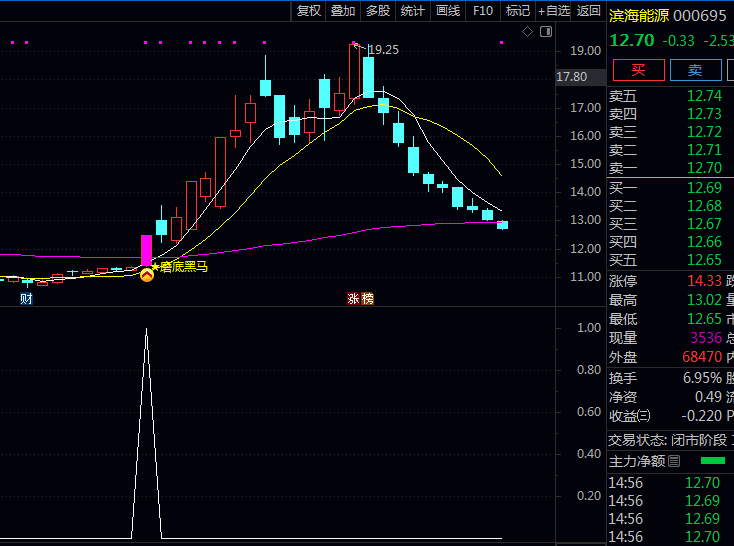This screenshot has width=734, height=546.
Task: Open the 复权 adjustment menu
Action: (309, 11)
